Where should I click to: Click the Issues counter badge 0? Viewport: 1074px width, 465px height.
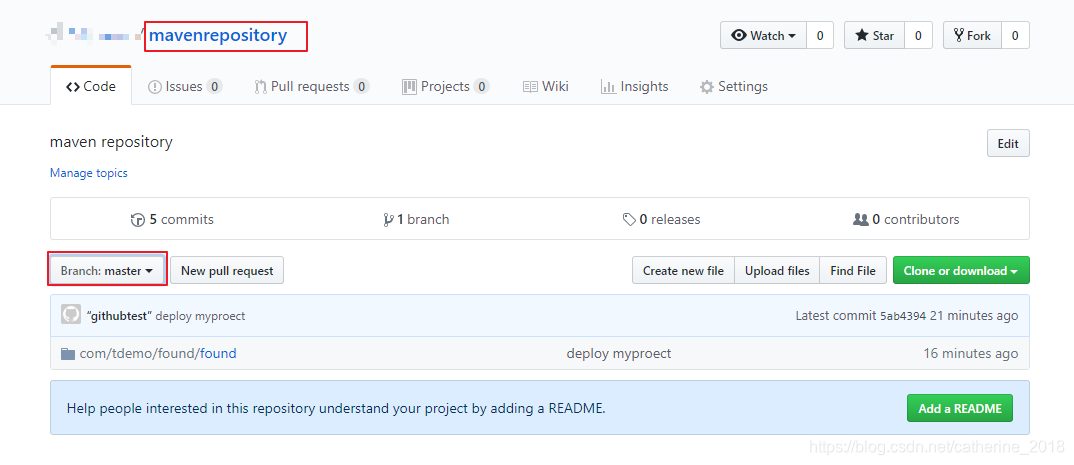pyautogui.click(x=214, y=86)
